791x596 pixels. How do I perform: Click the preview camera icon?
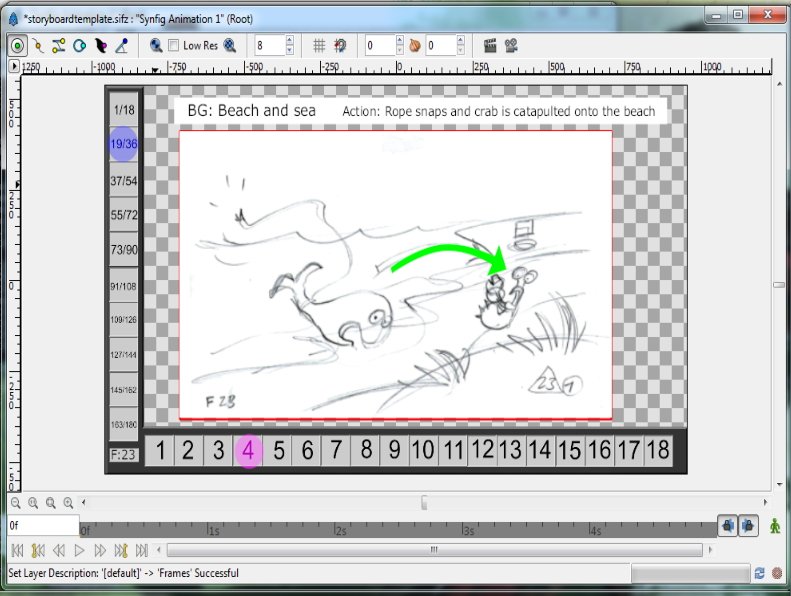click(511, 45)
